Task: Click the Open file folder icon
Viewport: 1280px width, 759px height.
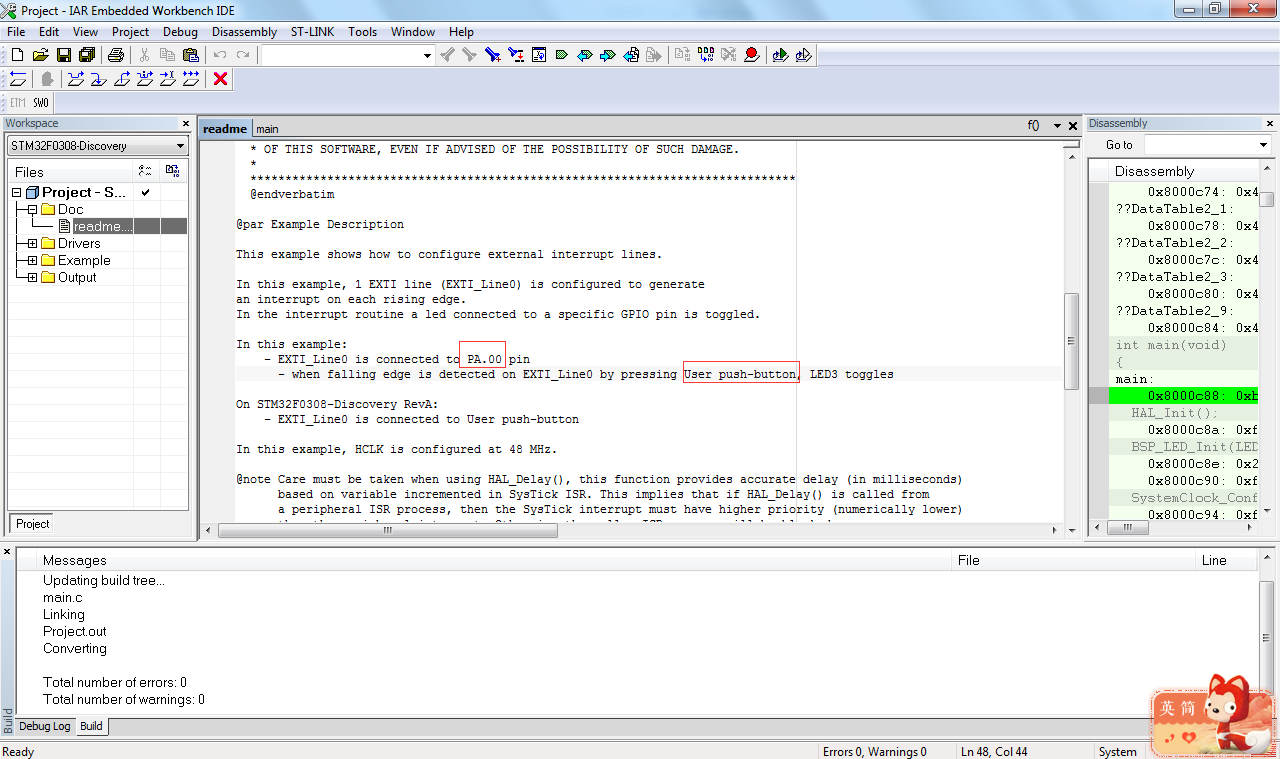Action: point(40,55)
